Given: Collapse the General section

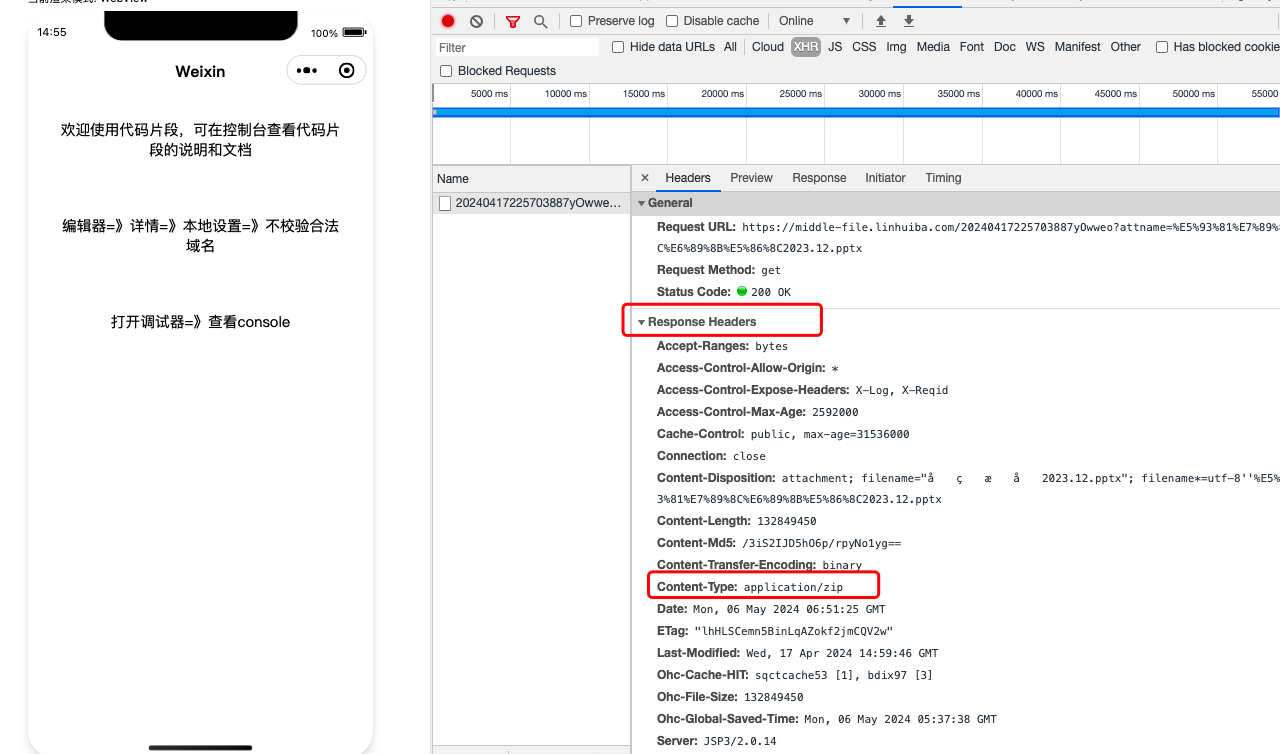Looking at the screenshot, I should tap(642, 203).
